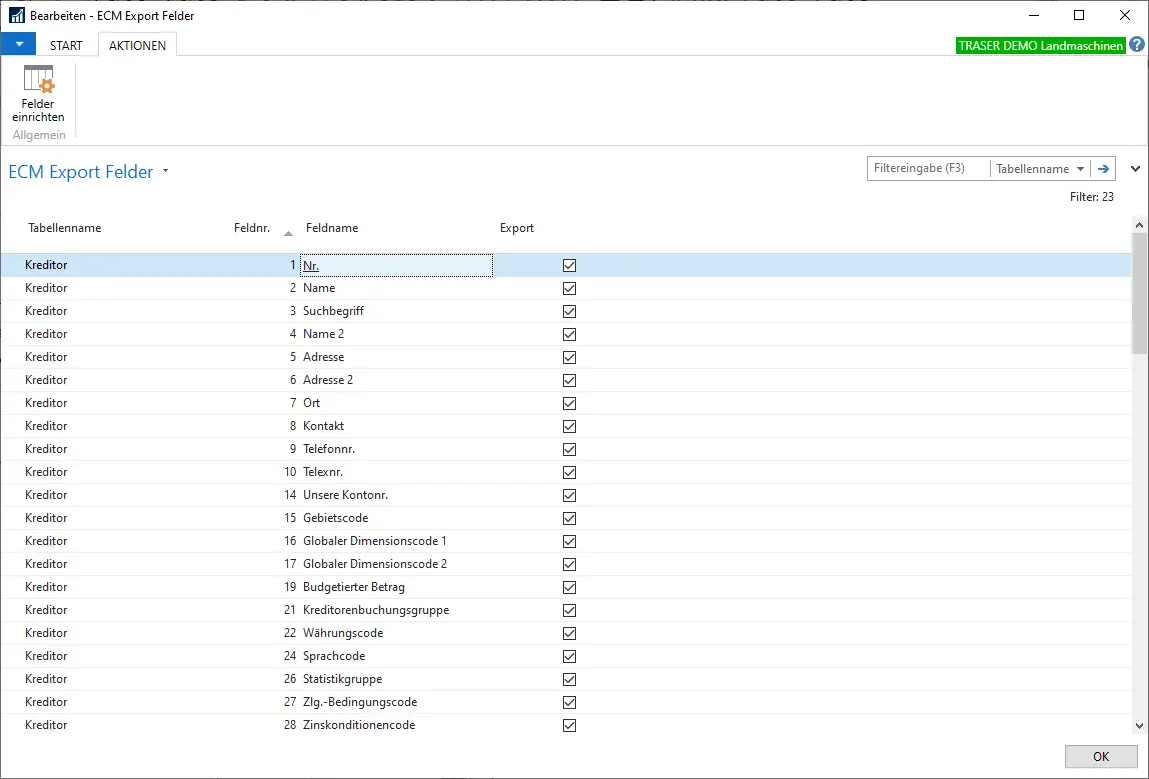The width and height of the screenshot is (1149, 779).
Task: Click in the Filtereingabe search field
Action: (x=927, y=169)
